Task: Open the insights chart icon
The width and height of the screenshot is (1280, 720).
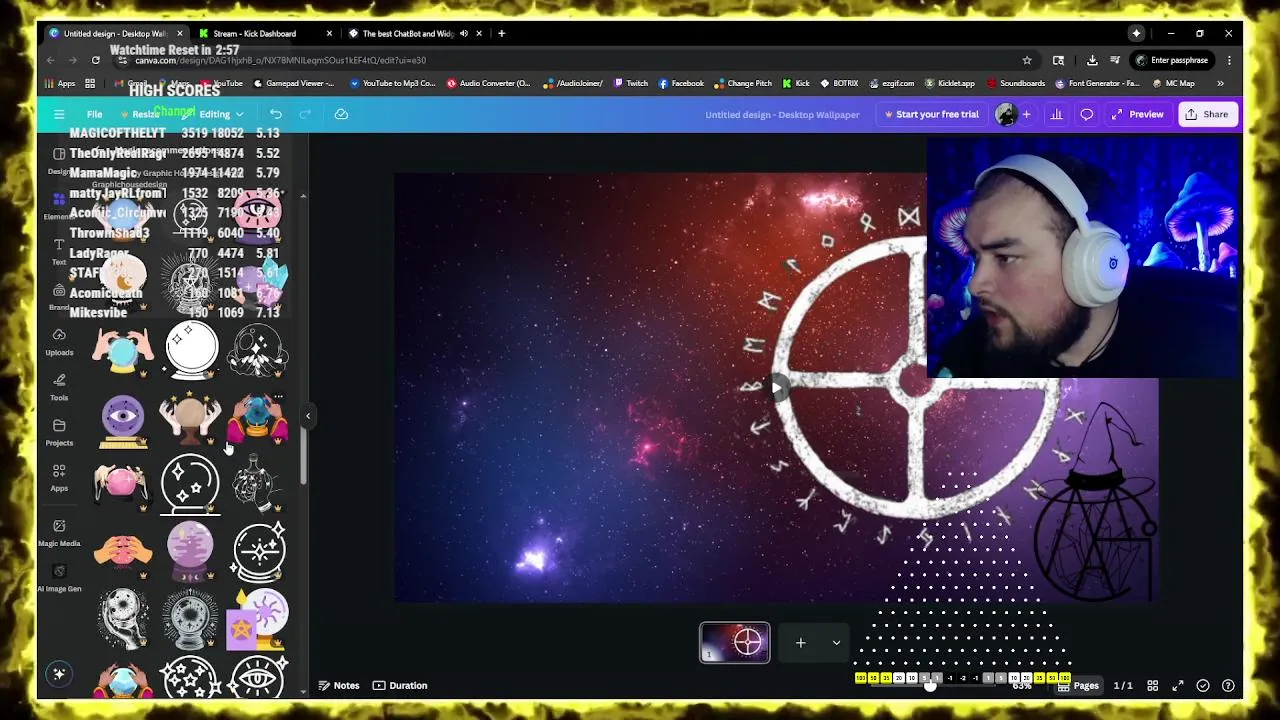Action: 1056,114
